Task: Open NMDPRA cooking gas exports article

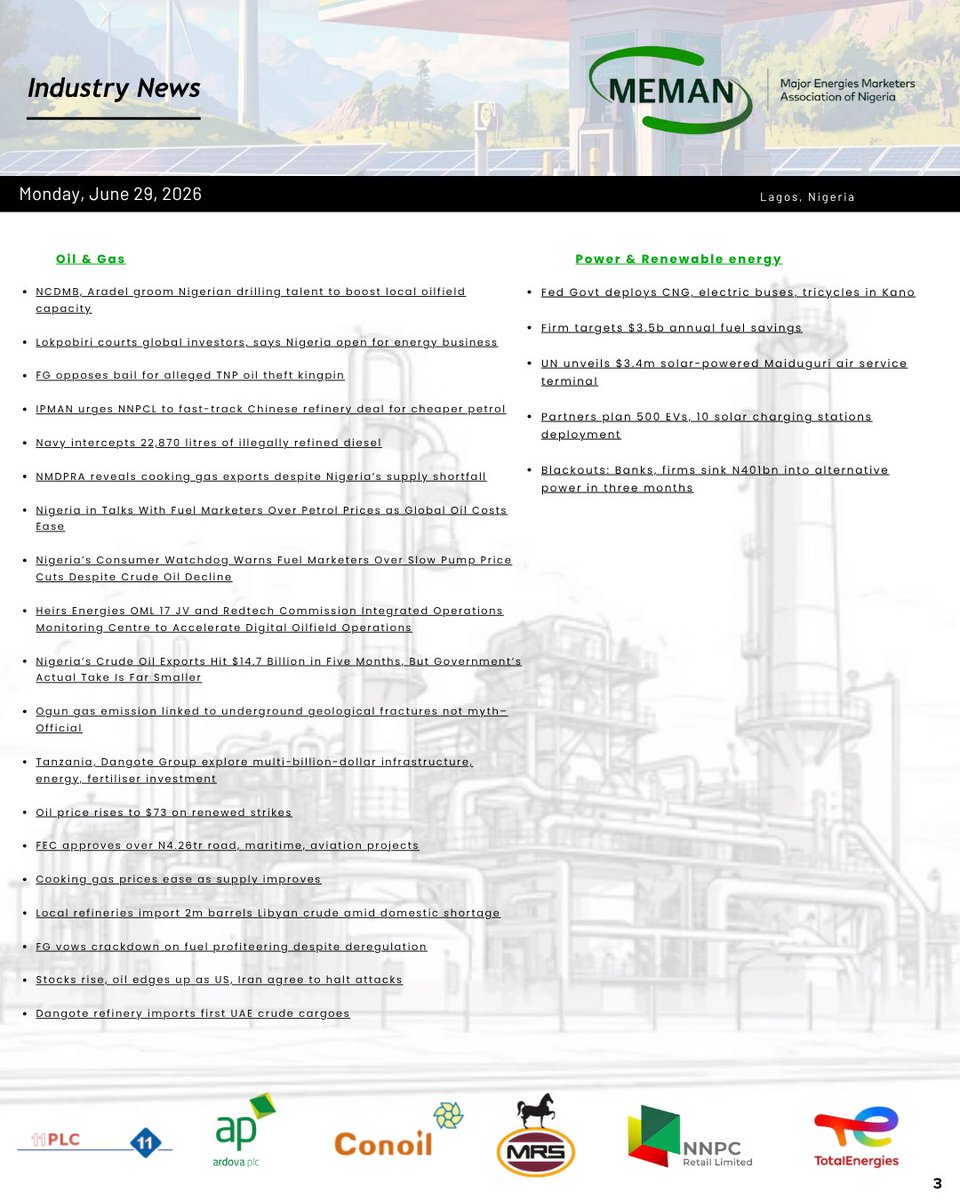Action: tap(261, 476)
